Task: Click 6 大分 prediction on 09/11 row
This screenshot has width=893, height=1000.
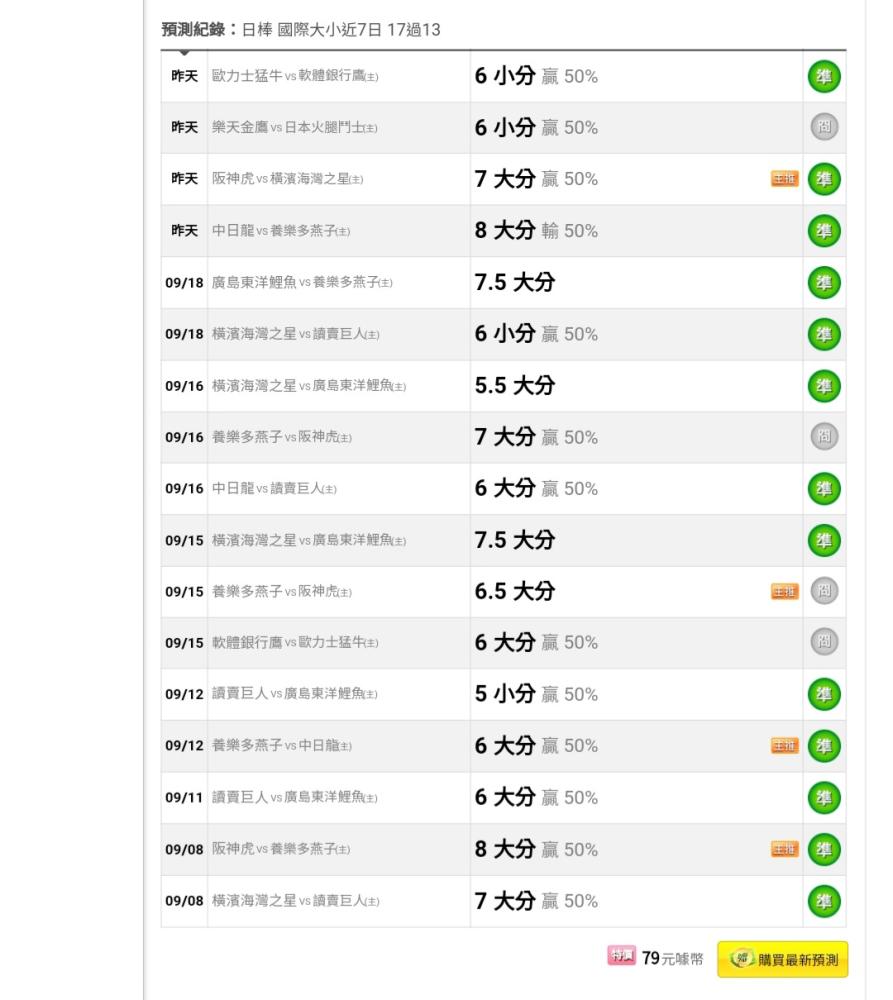Action: coord(536,797)
